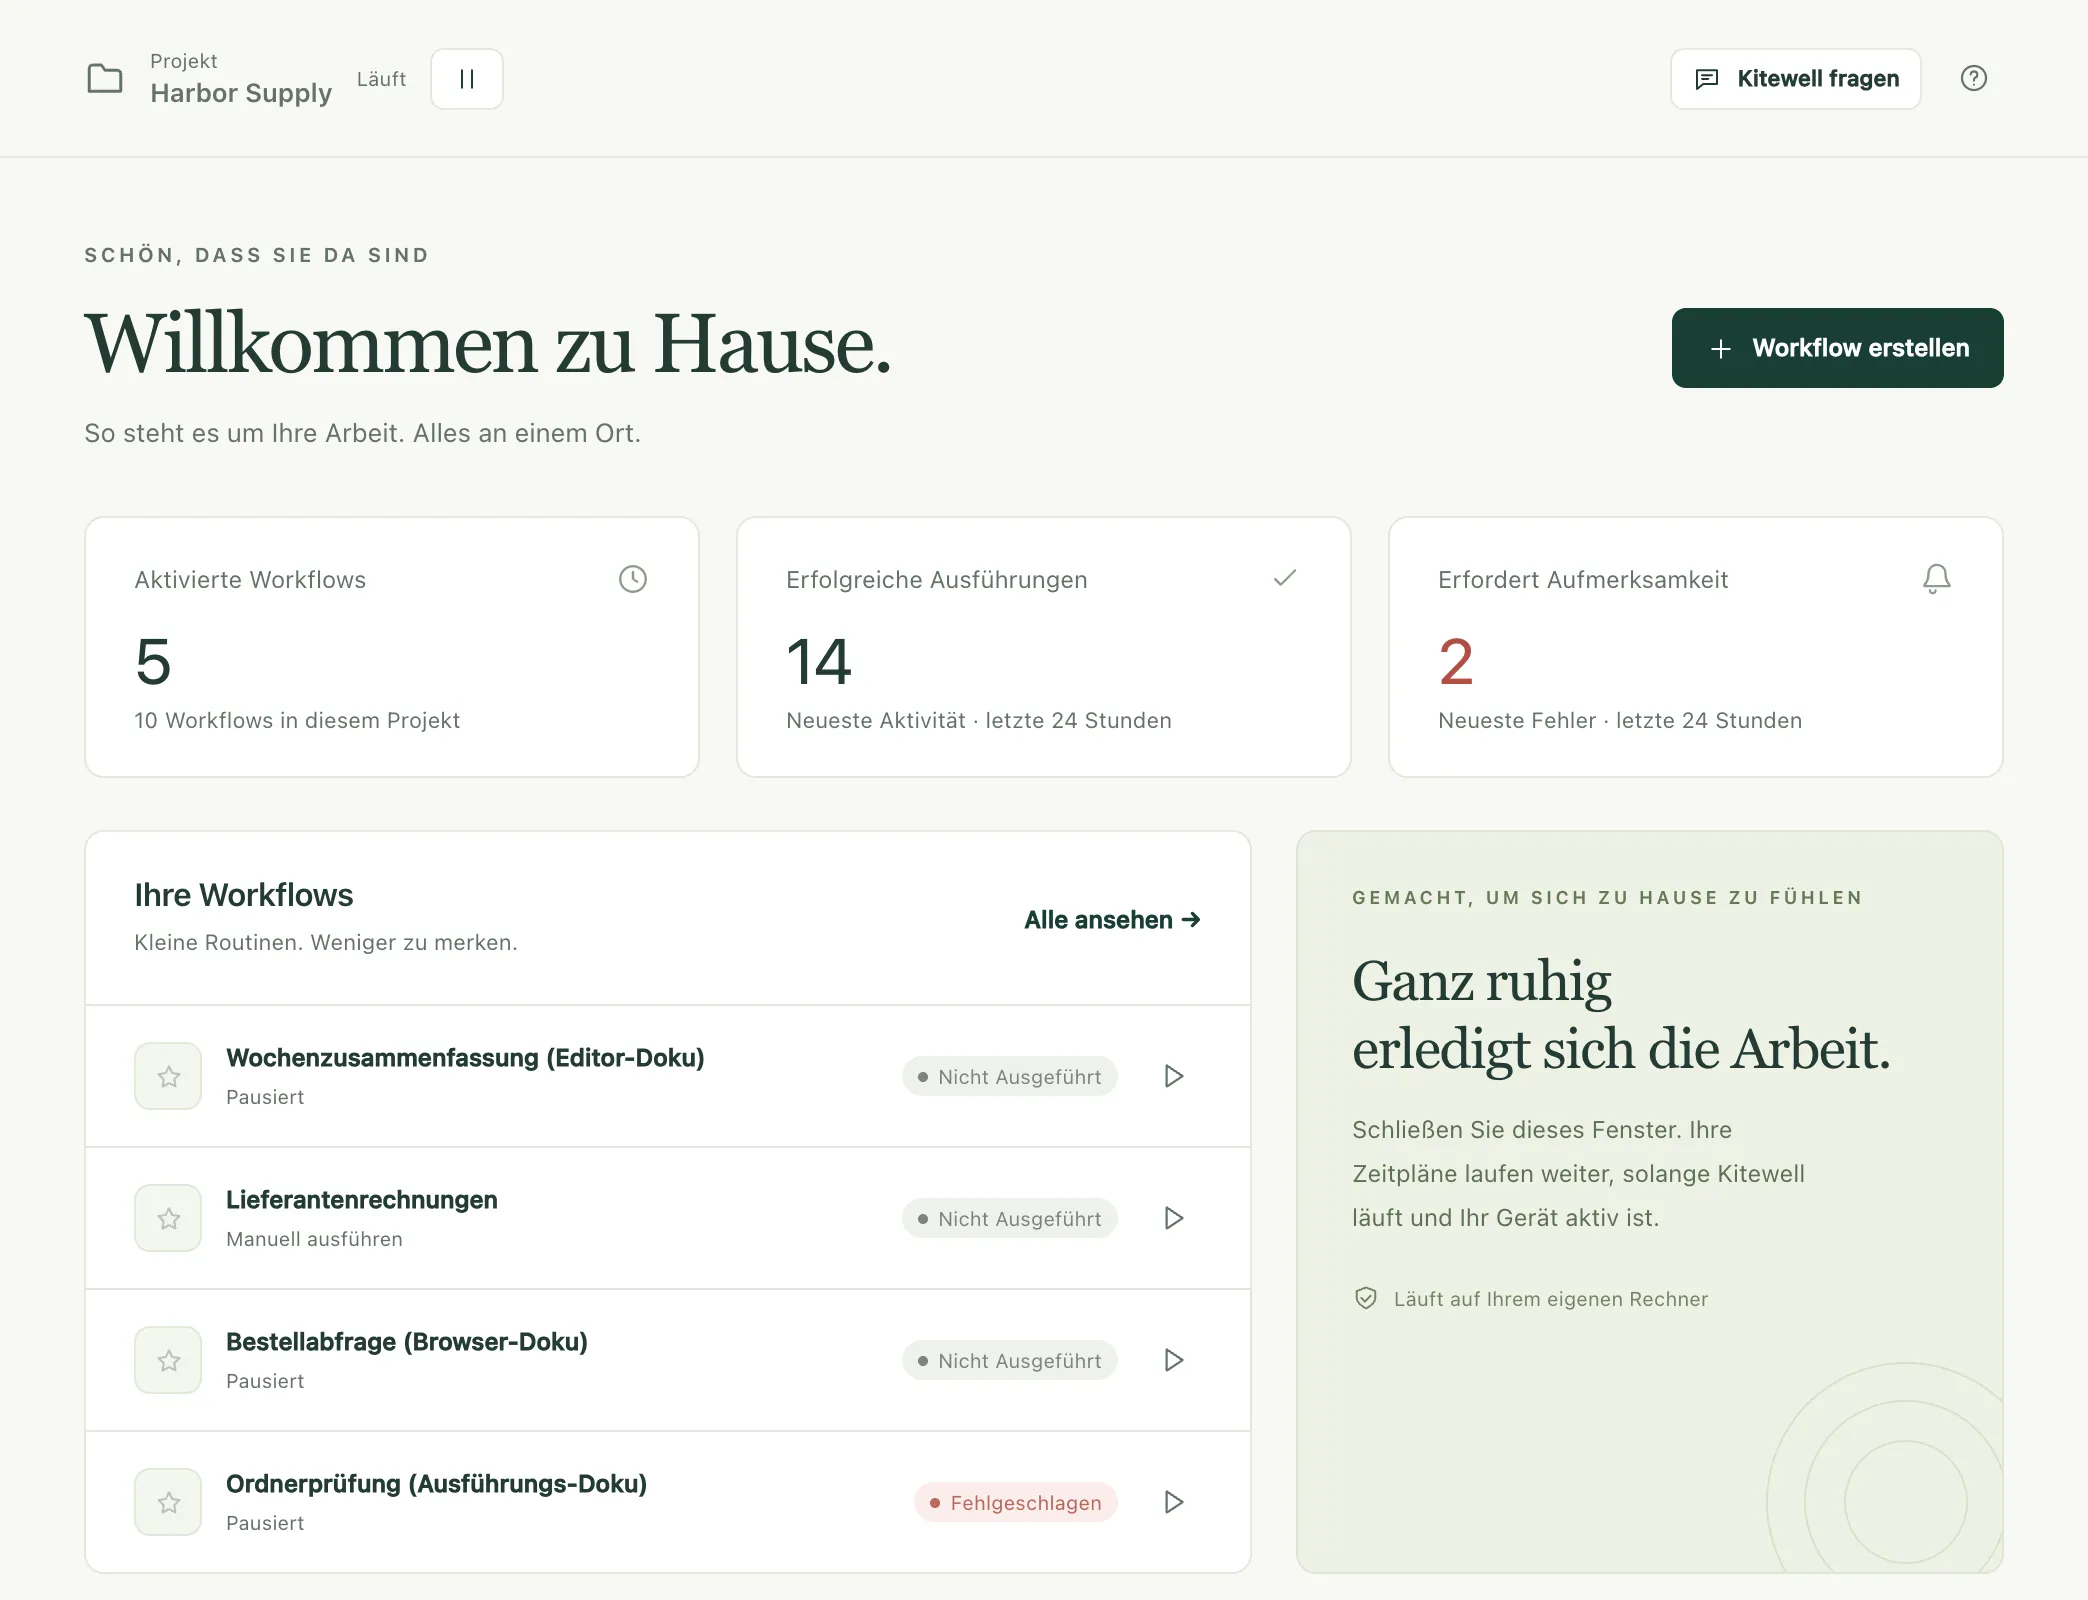2088x1600 pixels.
Task: Click the Manuell ausführen subtitle
Action: (314, 1239)
